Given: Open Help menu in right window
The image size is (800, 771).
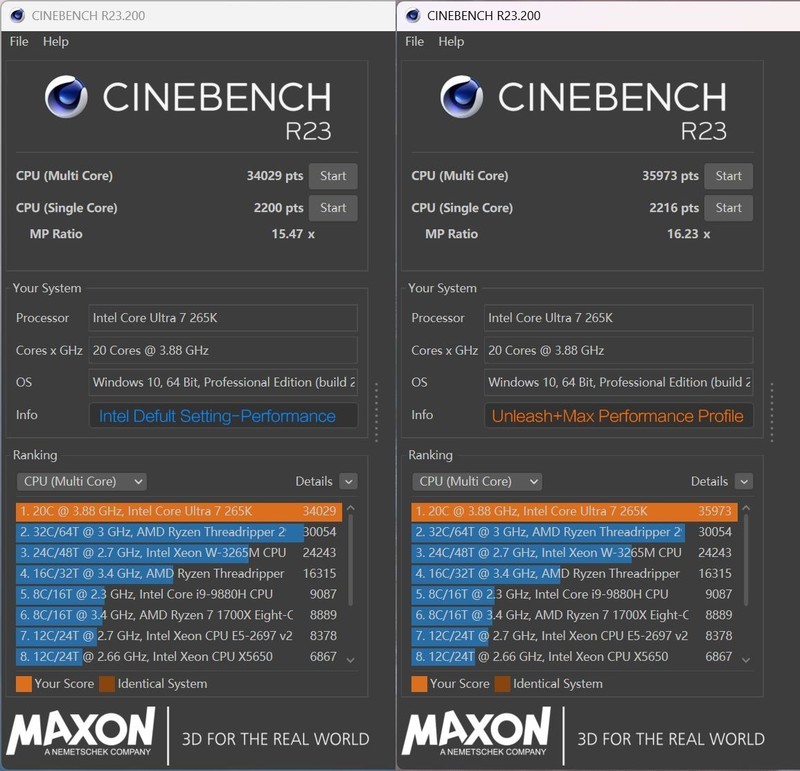Looking at the screenshot, I should tap(451, 42).
